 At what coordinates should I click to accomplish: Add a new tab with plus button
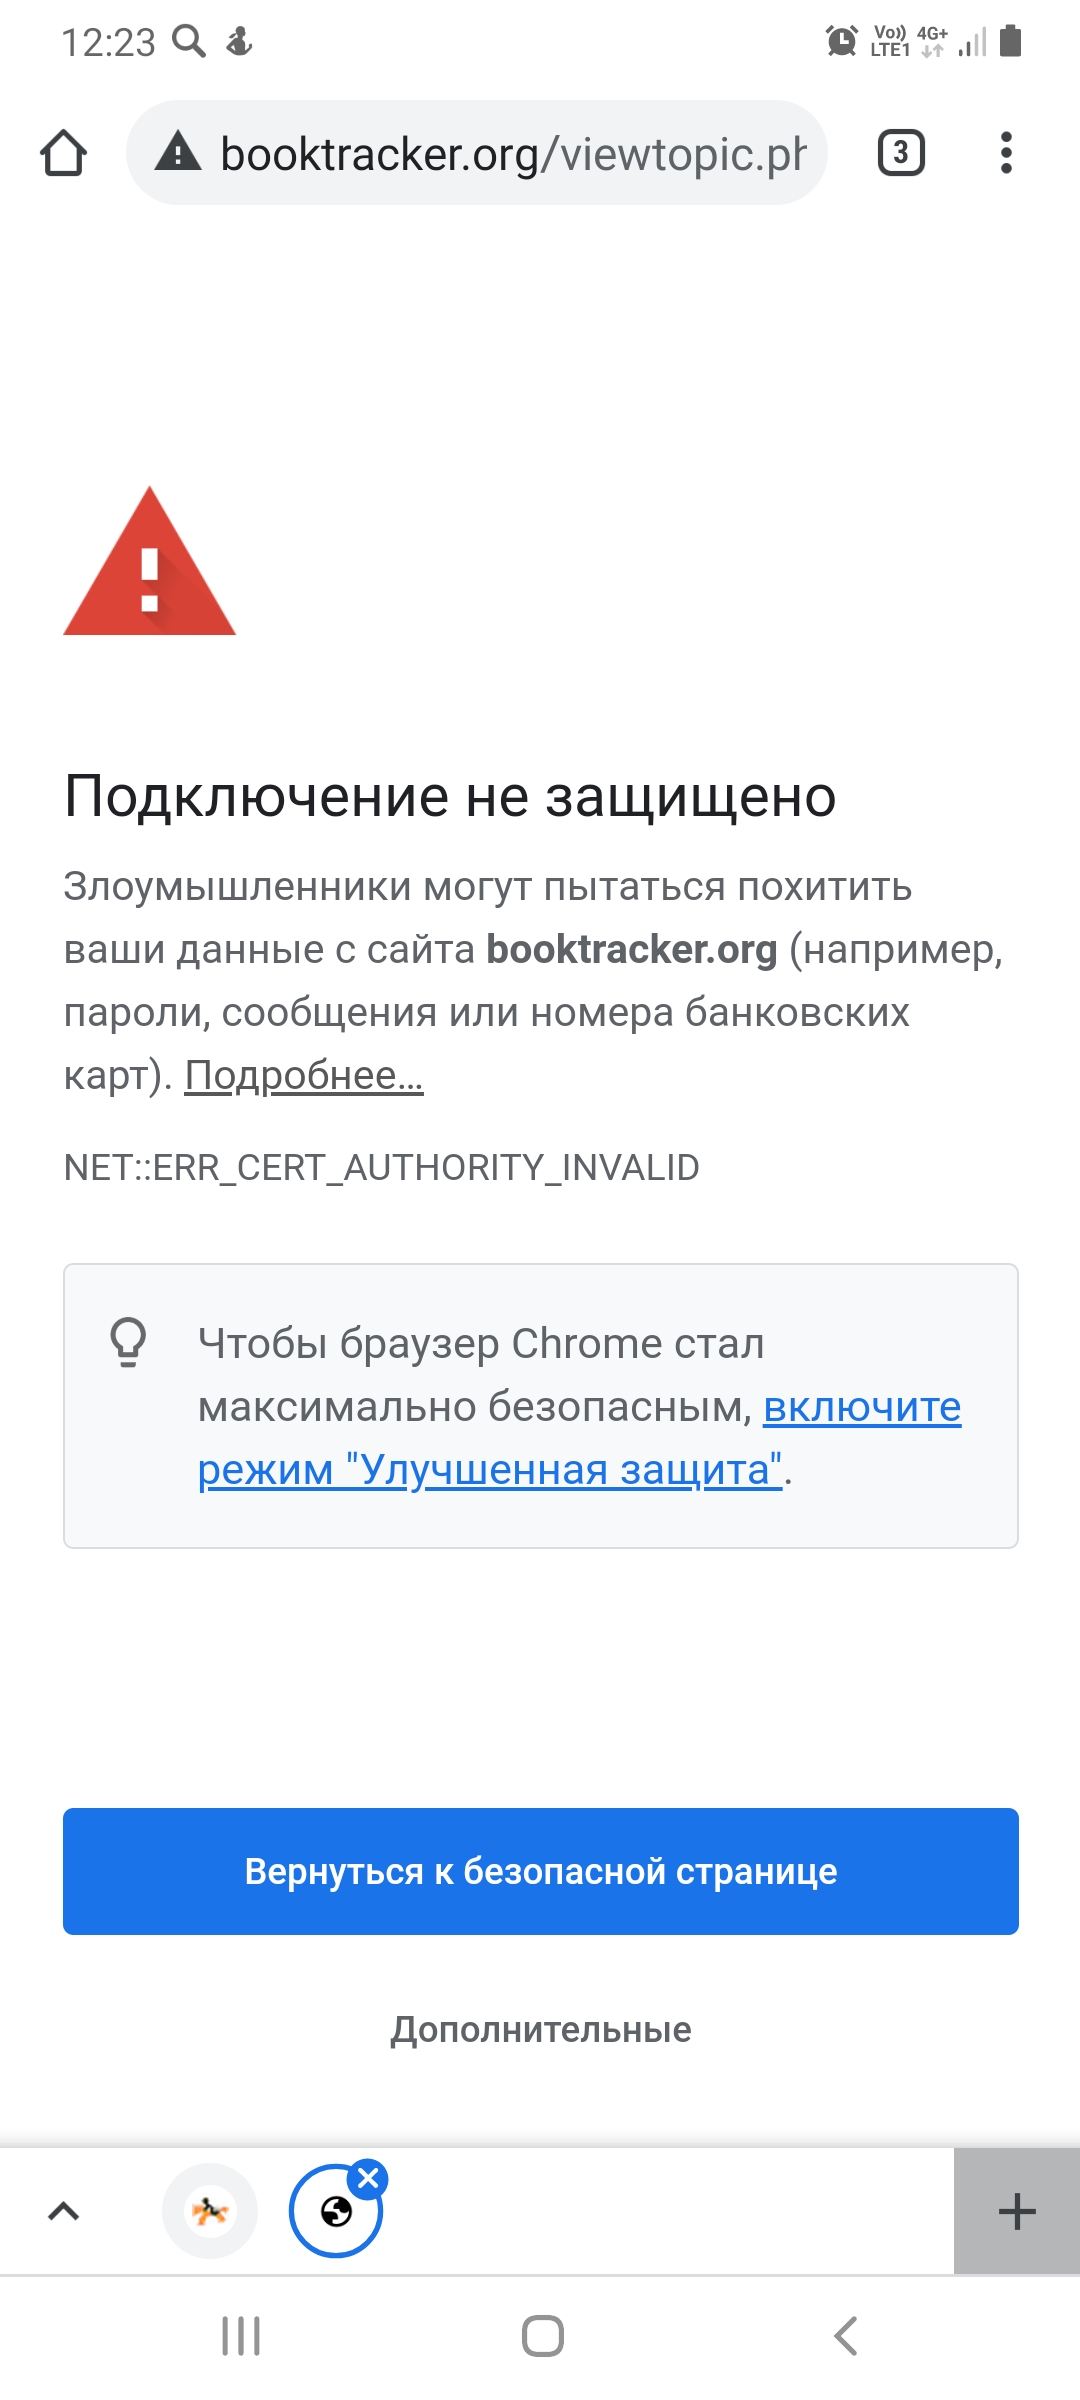[1016, 2211]
